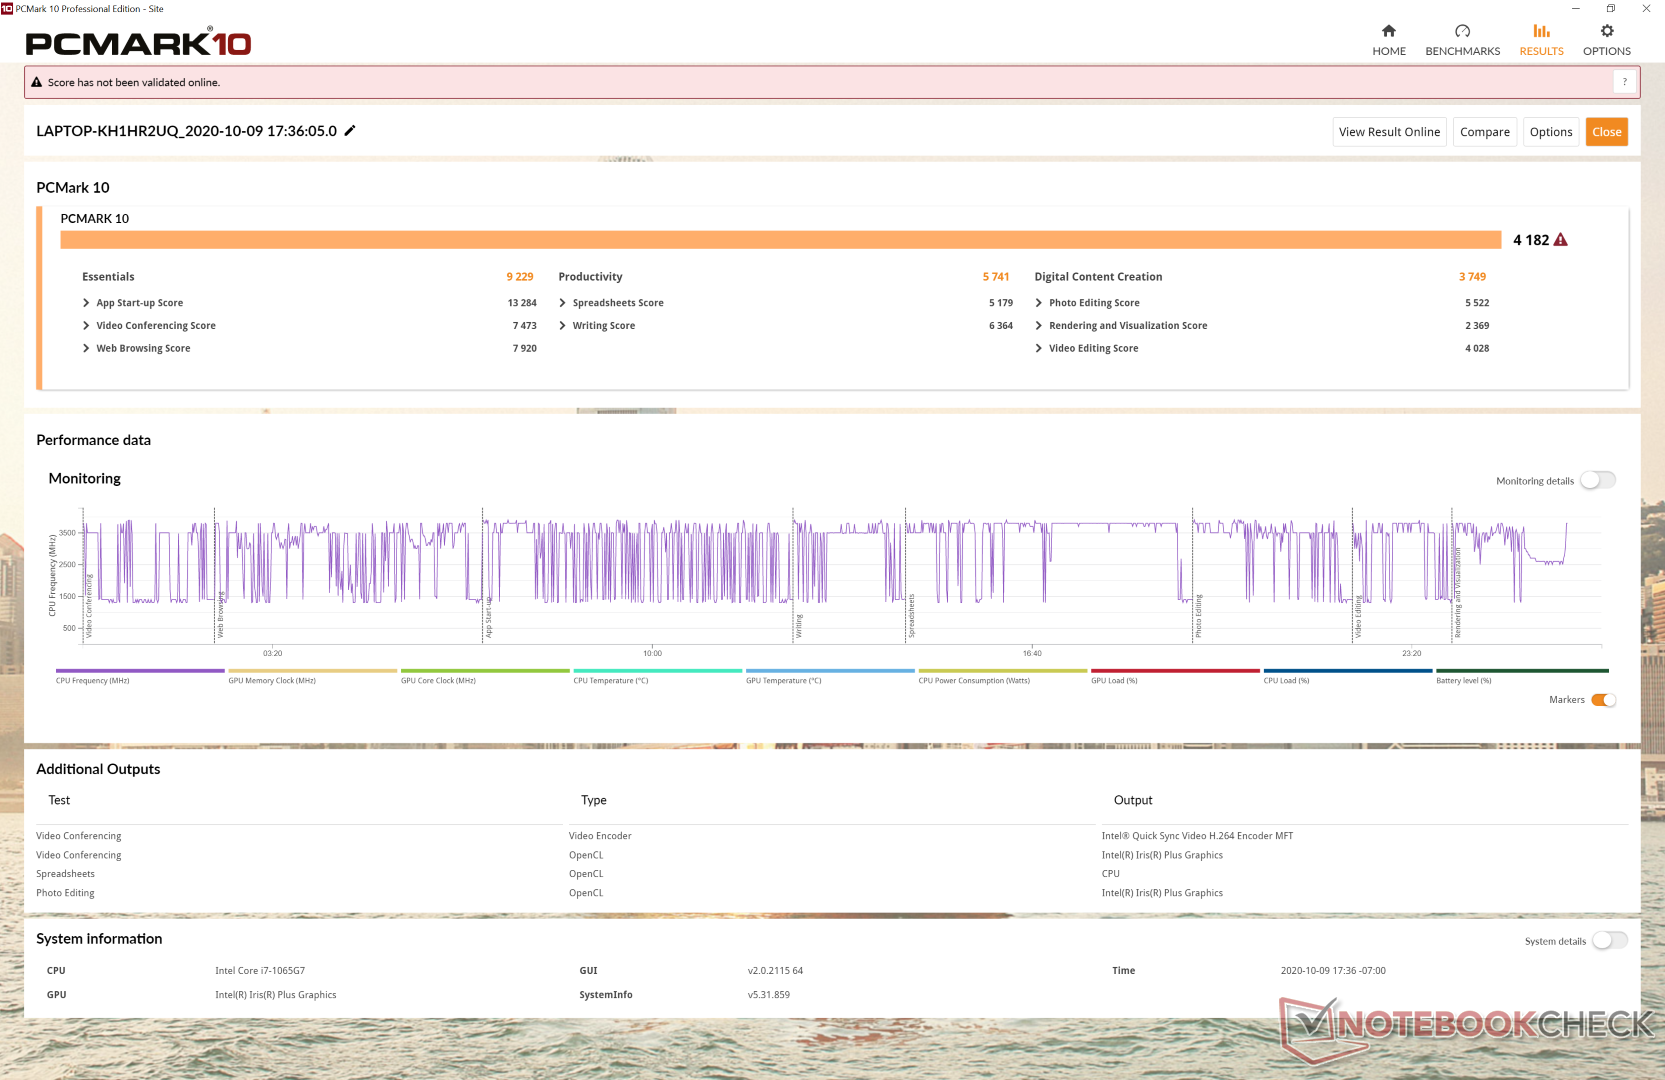The image size is (1665, 1080).
Task: Click the GPU Load legend color bar
Action: click(x=1175, y=671)
